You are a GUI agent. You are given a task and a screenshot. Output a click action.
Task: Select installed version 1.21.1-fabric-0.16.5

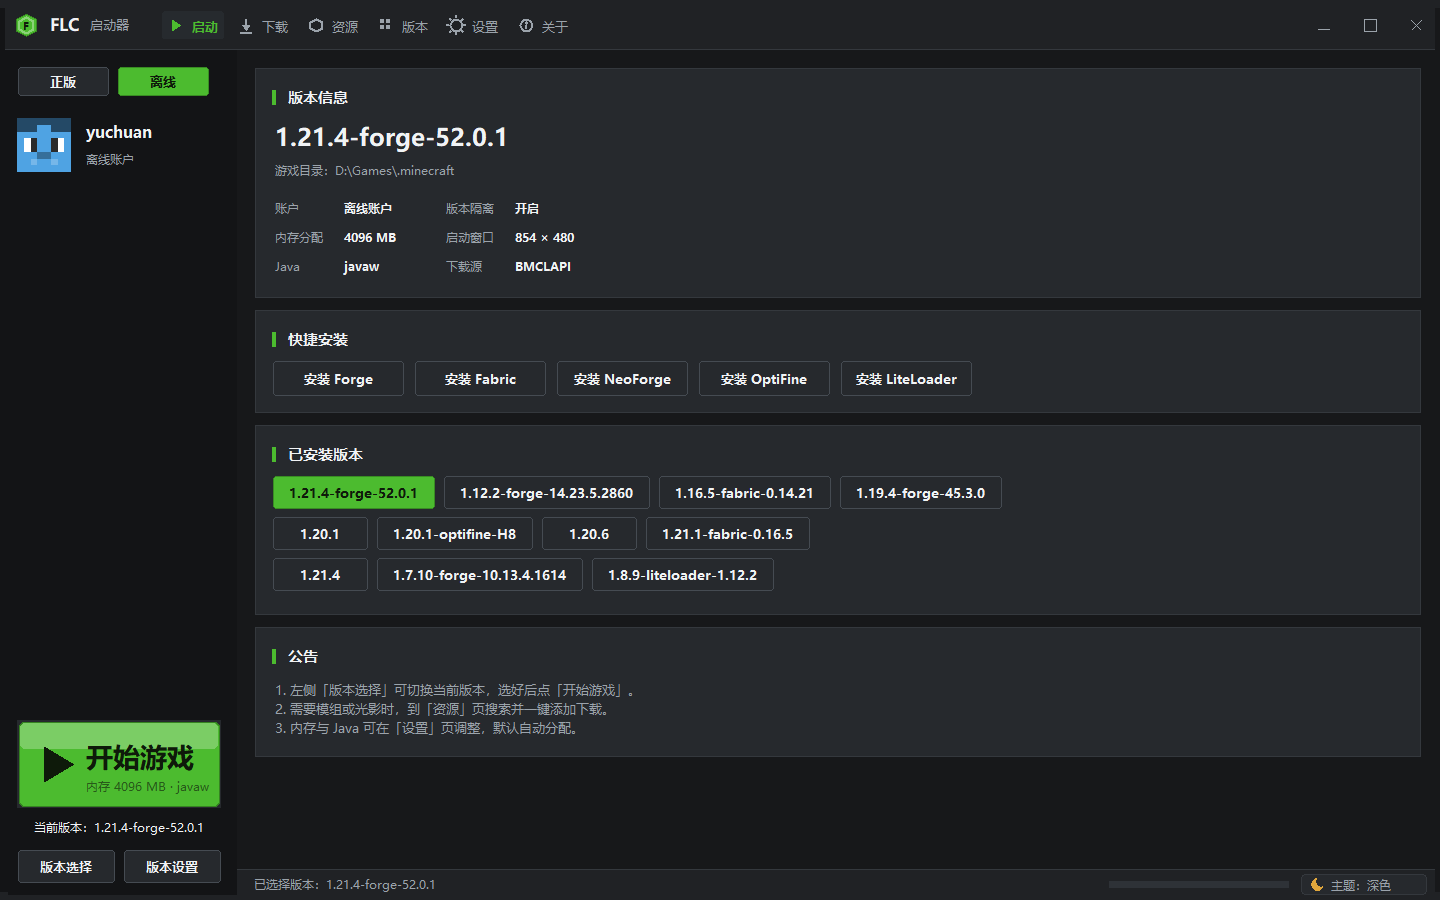click(x=727, y=534)
